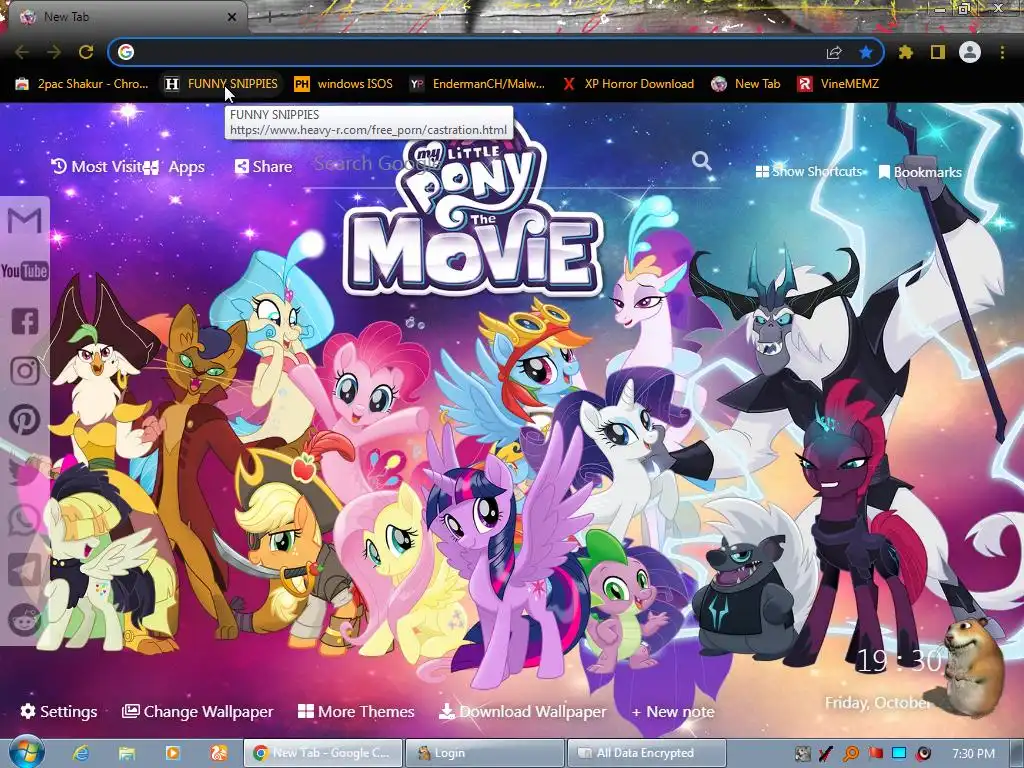Viewport: 1024px width, 768px height.
Task: Open the Pinterest sidebar shortcut
Action: (x=25, y=420)
